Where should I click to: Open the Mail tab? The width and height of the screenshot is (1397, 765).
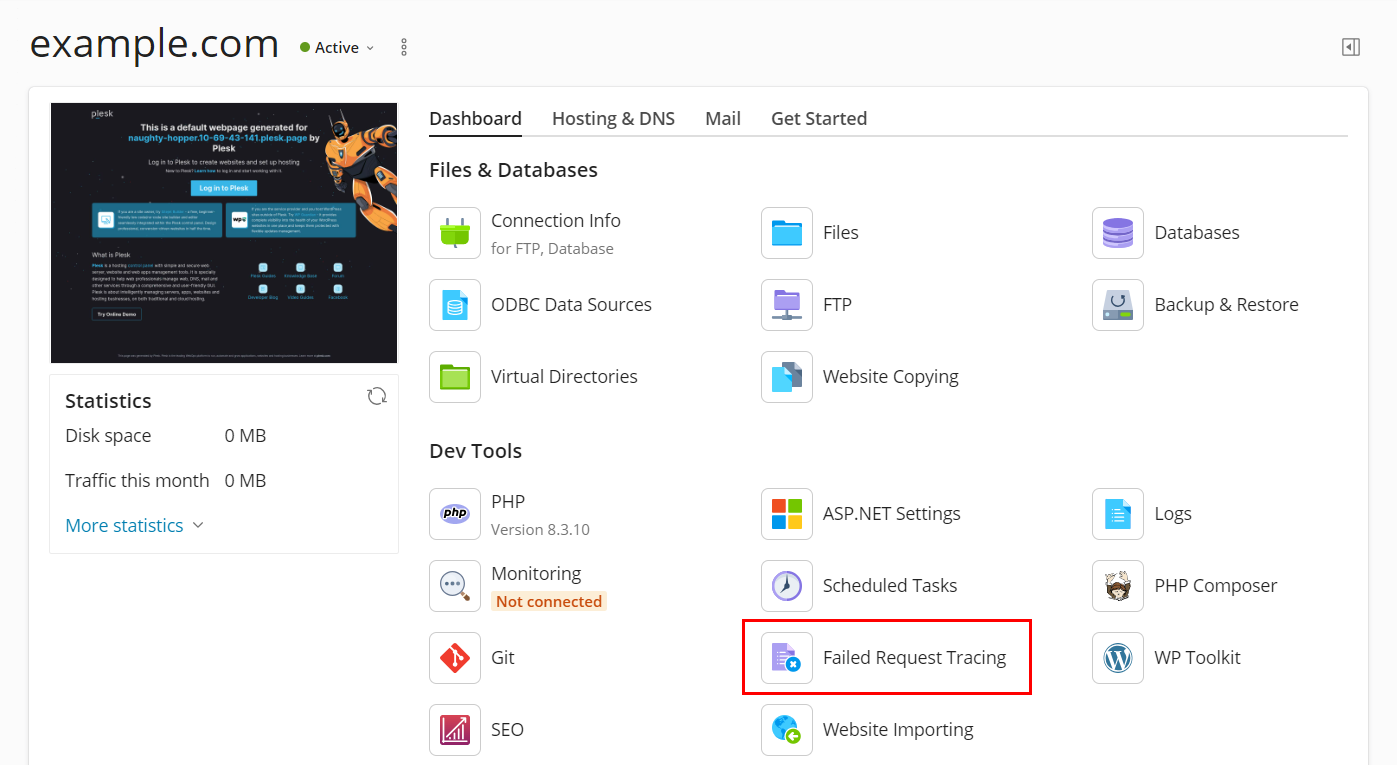click(722, 119)
